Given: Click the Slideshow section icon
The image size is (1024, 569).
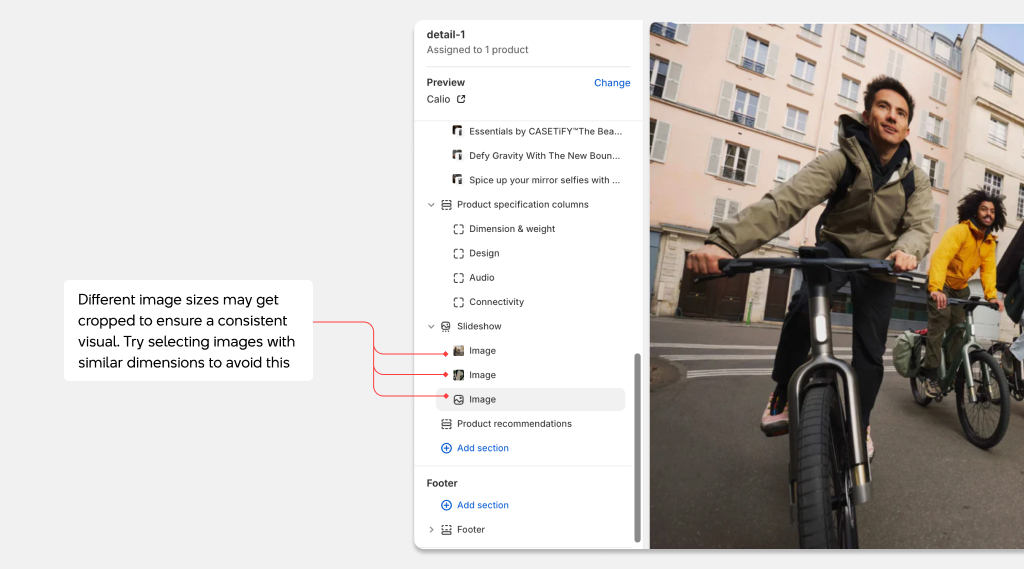Looking at the screenshot, I should pyautogui.click(x=446, y=327).
